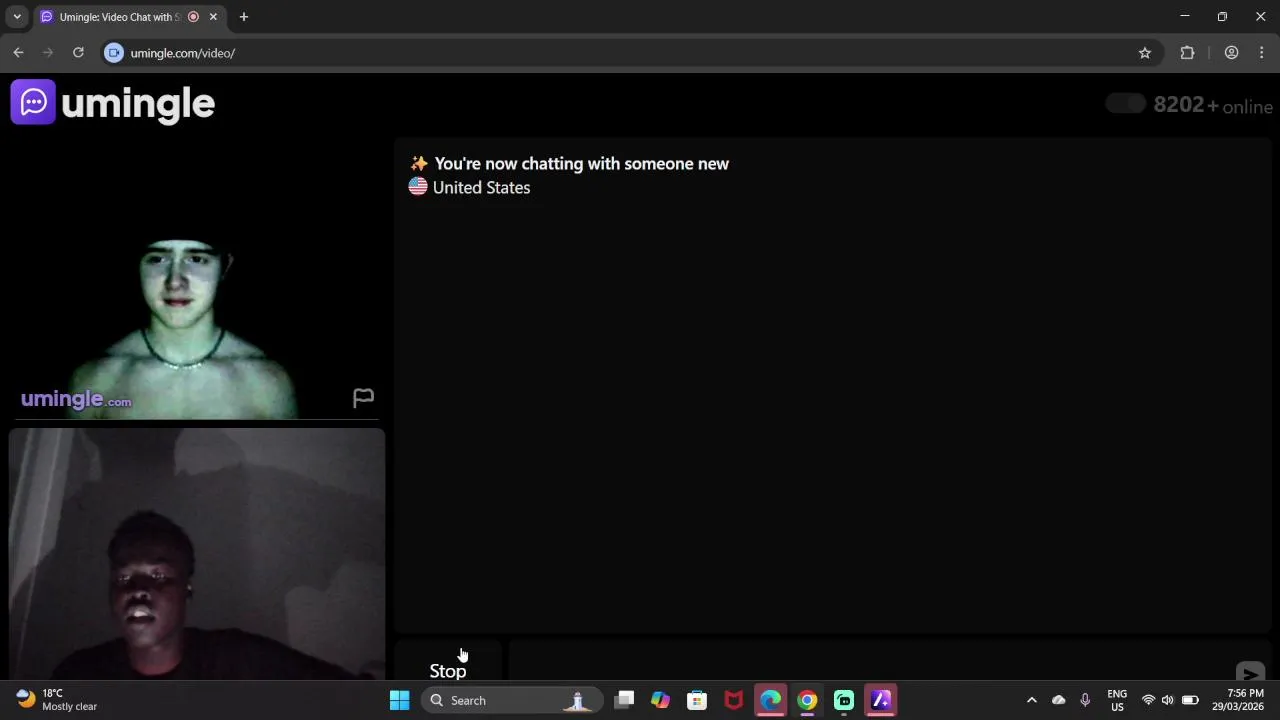The height and width of the screenshot is (720, 1280).
Task: Click the umingle.com label on stranger video
Action: (x=76, y=400)
